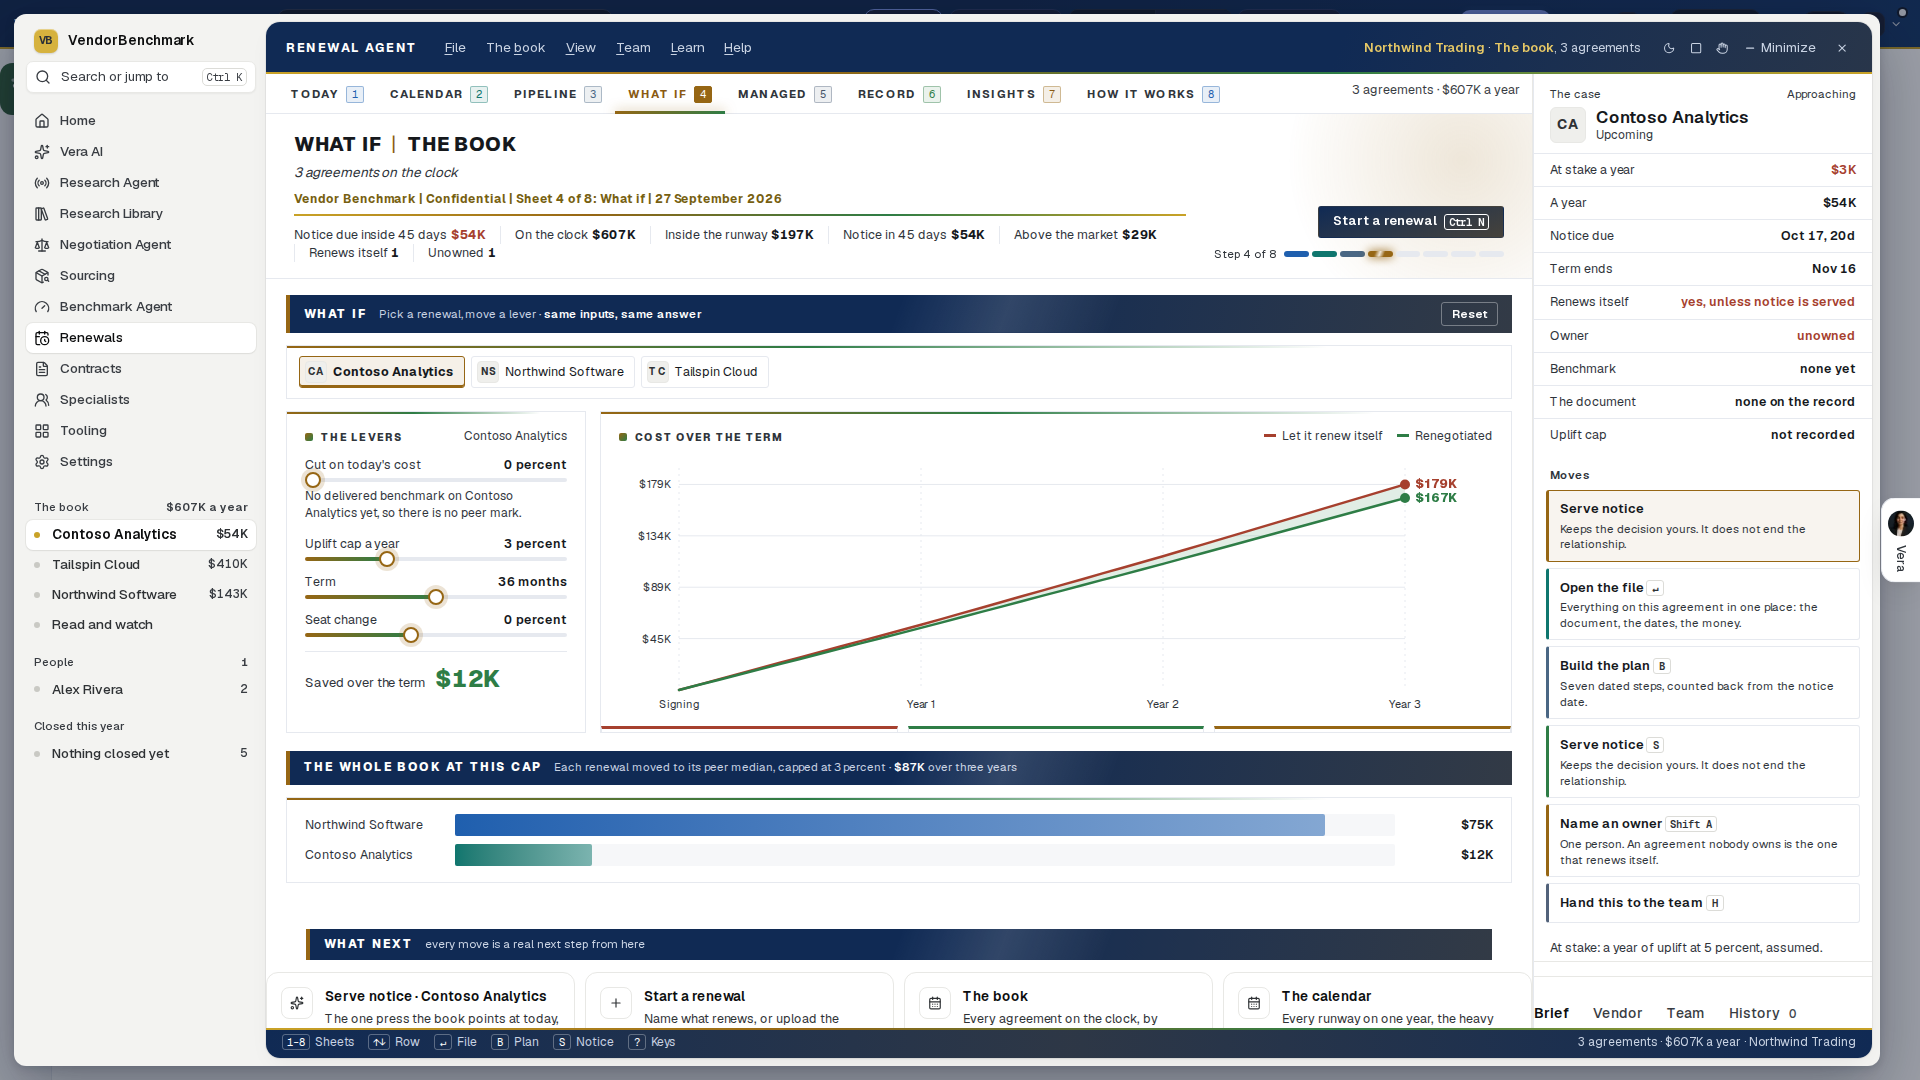Image resolution: width=1920 pixels, height=1080 pixels.
Task: Click the Term slider handle
Action: pyautogui.click(x=436, y=597)
